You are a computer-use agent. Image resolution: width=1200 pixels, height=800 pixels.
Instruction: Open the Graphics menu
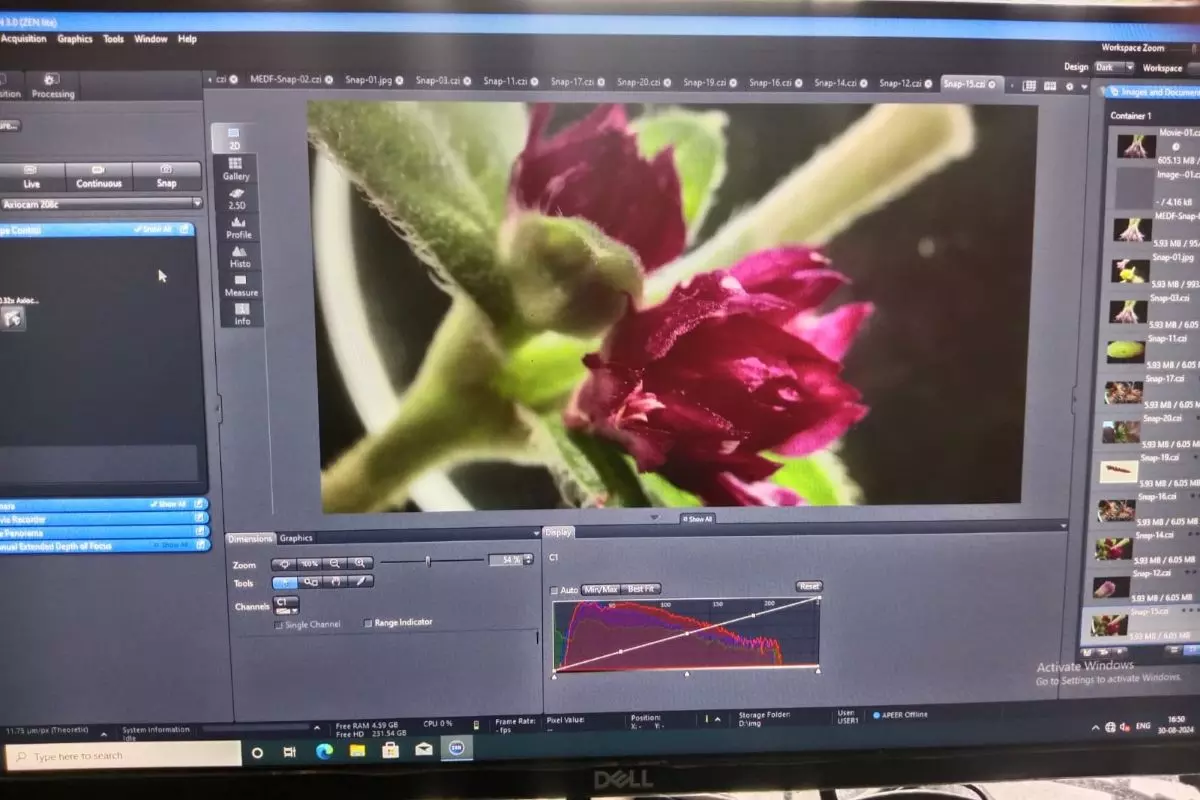(75, 39)
